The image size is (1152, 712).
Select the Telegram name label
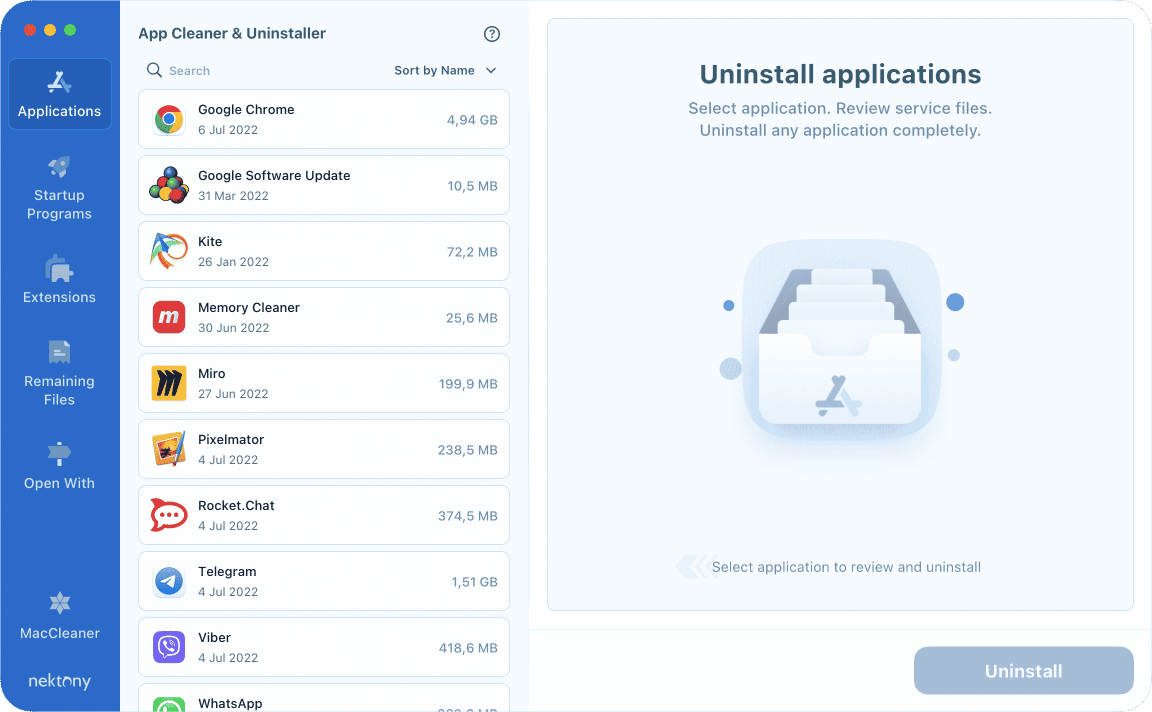point(227,572)
